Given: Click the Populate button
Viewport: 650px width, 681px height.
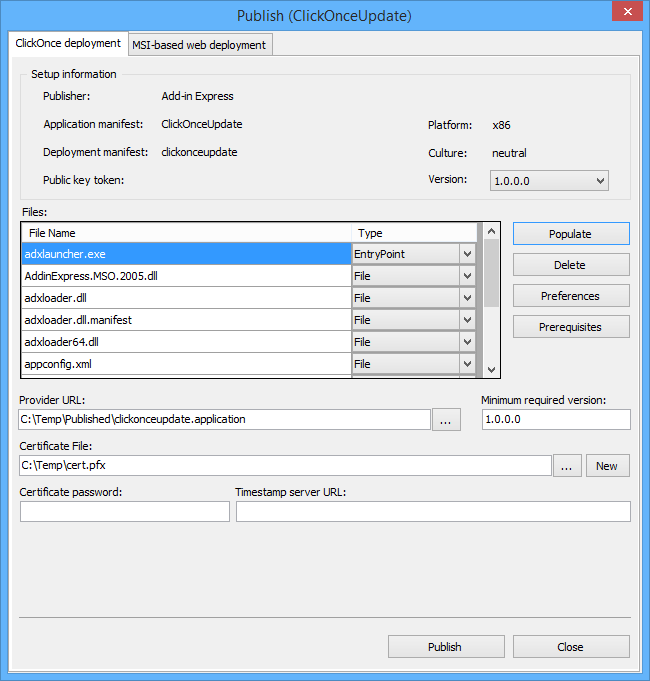Looking at the screenshot, I should pyautogui.click(x=570, y=234).
